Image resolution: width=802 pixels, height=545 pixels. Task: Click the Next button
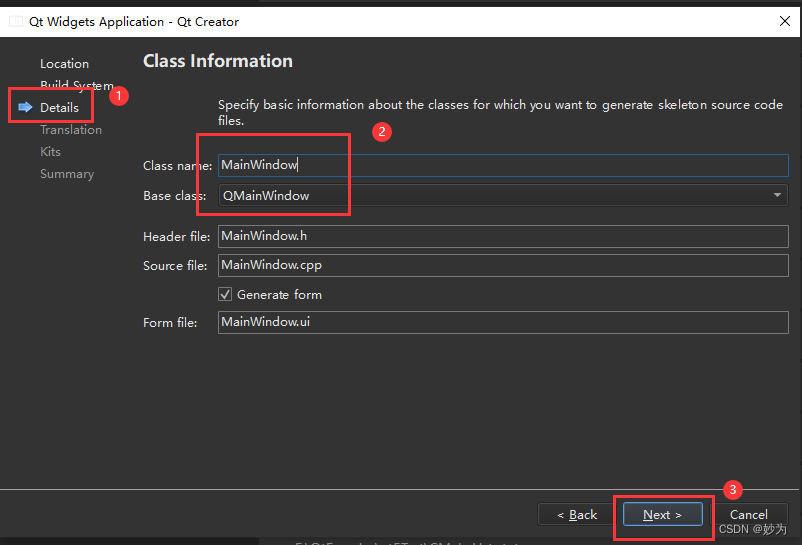[x=662, y=514]
